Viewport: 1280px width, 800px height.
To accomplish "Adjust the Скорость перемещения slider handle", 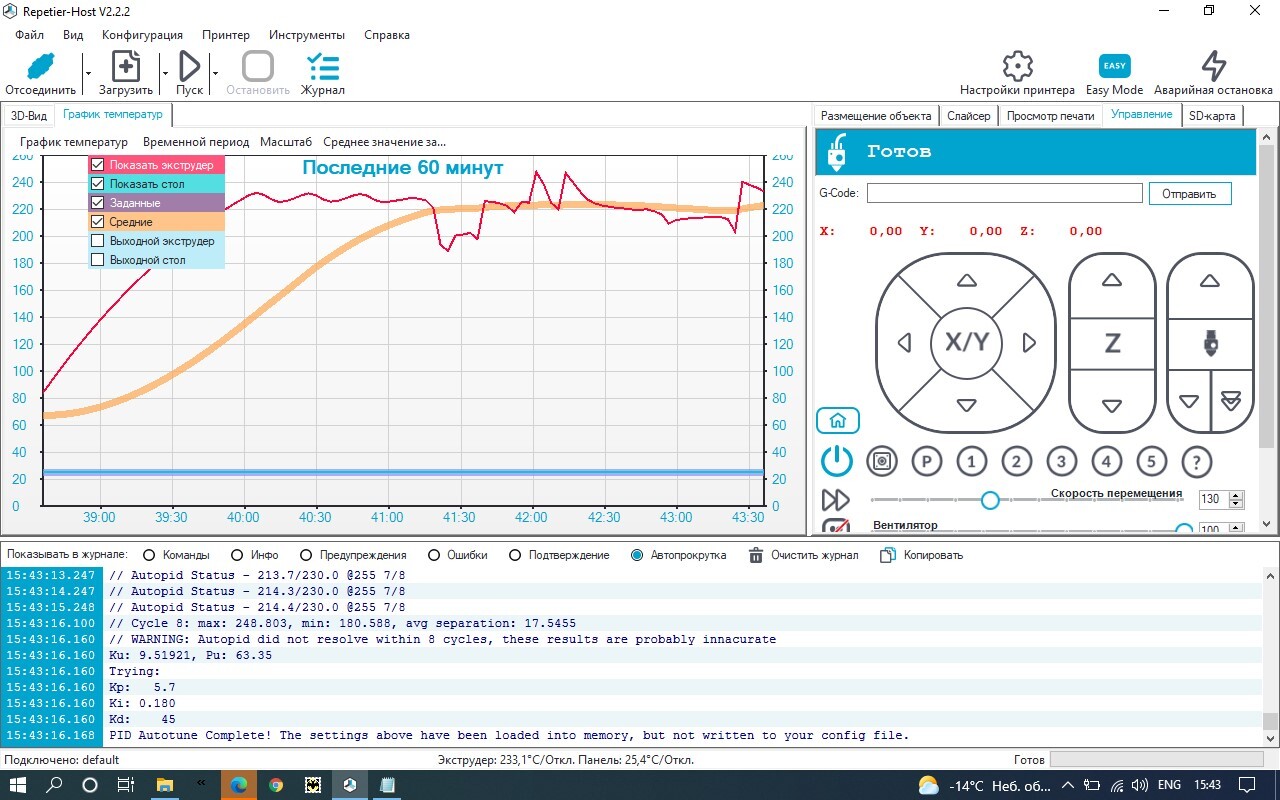I will (x=990, y=500).
